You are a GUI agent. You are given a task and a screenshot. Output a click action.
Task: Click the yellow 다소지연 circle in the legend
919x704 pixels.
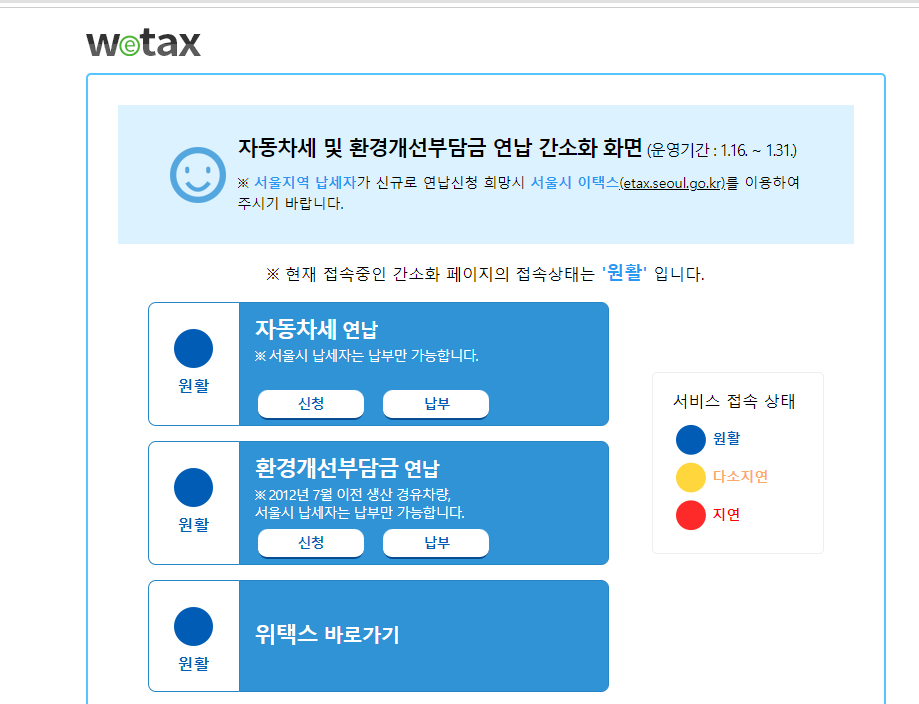(691, 477)
